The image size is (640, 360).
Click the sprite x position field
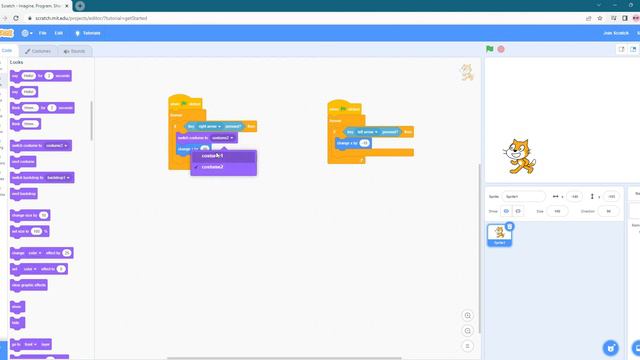coord(575,196)
